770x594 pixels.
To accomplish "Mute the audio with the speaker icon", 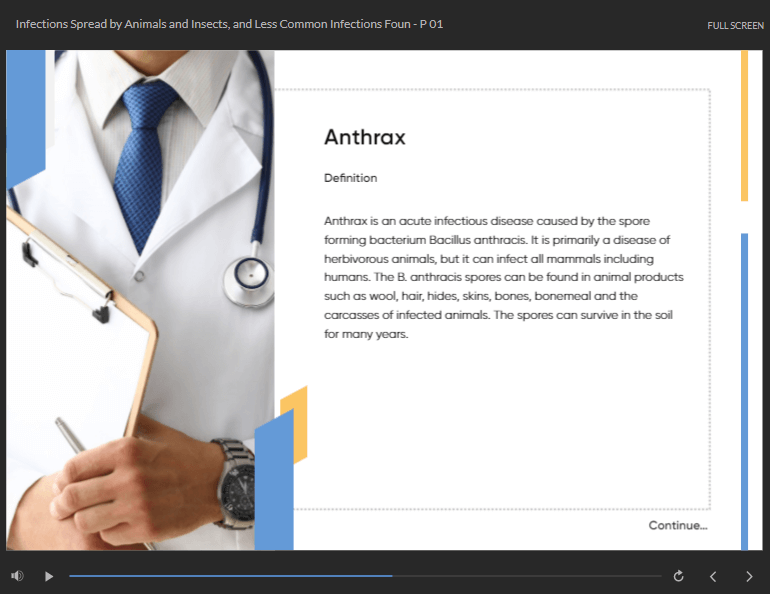I will click(x=17, y=576).
